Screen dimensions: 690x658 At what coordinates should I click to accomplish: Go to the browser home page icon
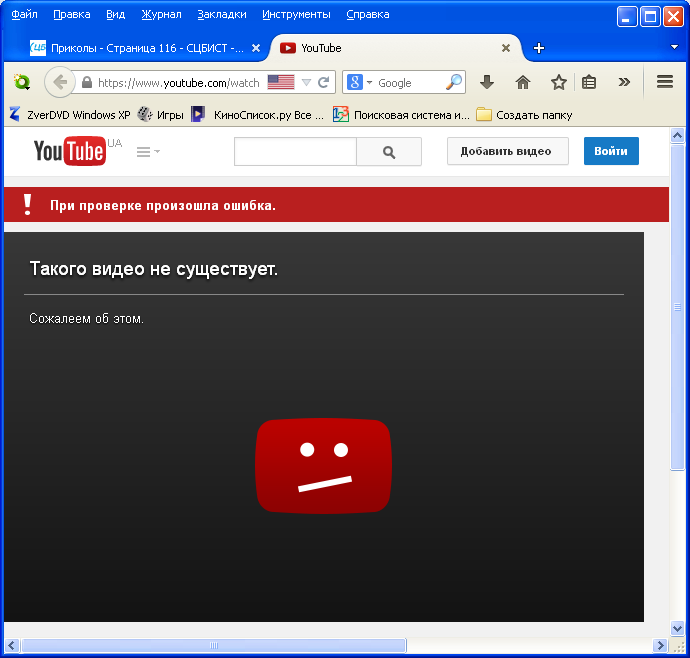pos(522,82)
